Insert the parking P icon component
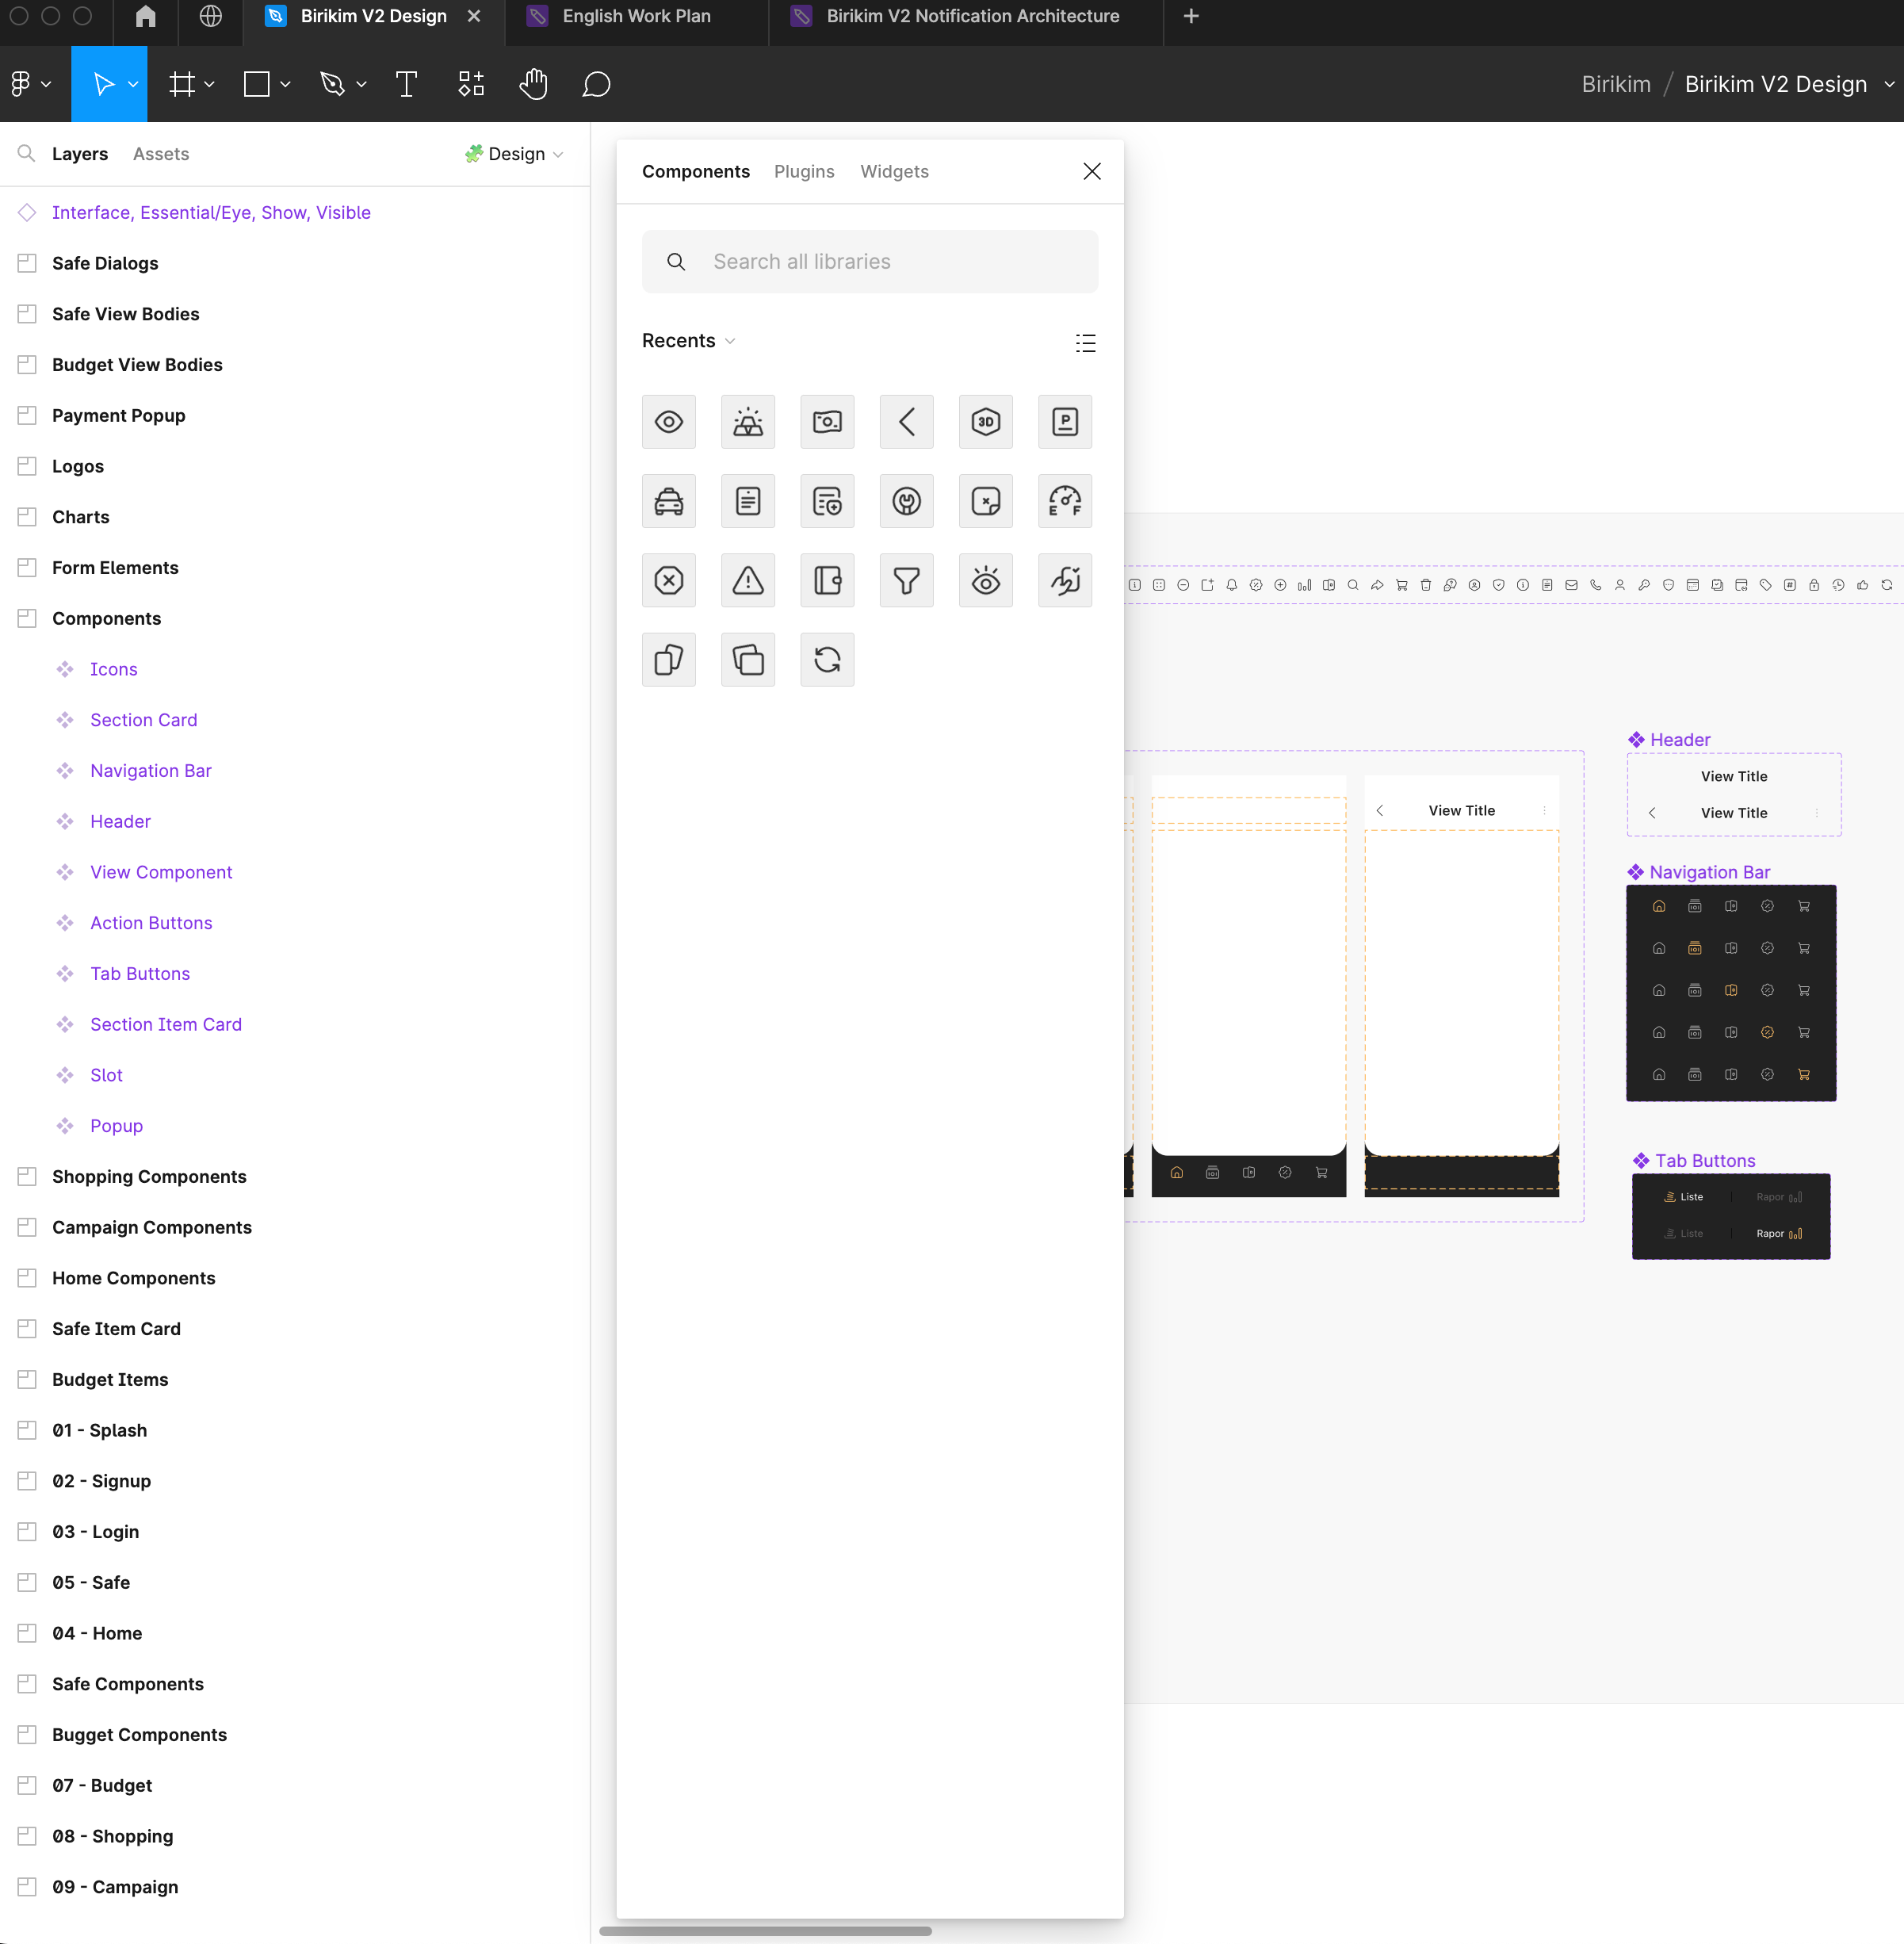 pyautogui.click(x=1065, y=421)
